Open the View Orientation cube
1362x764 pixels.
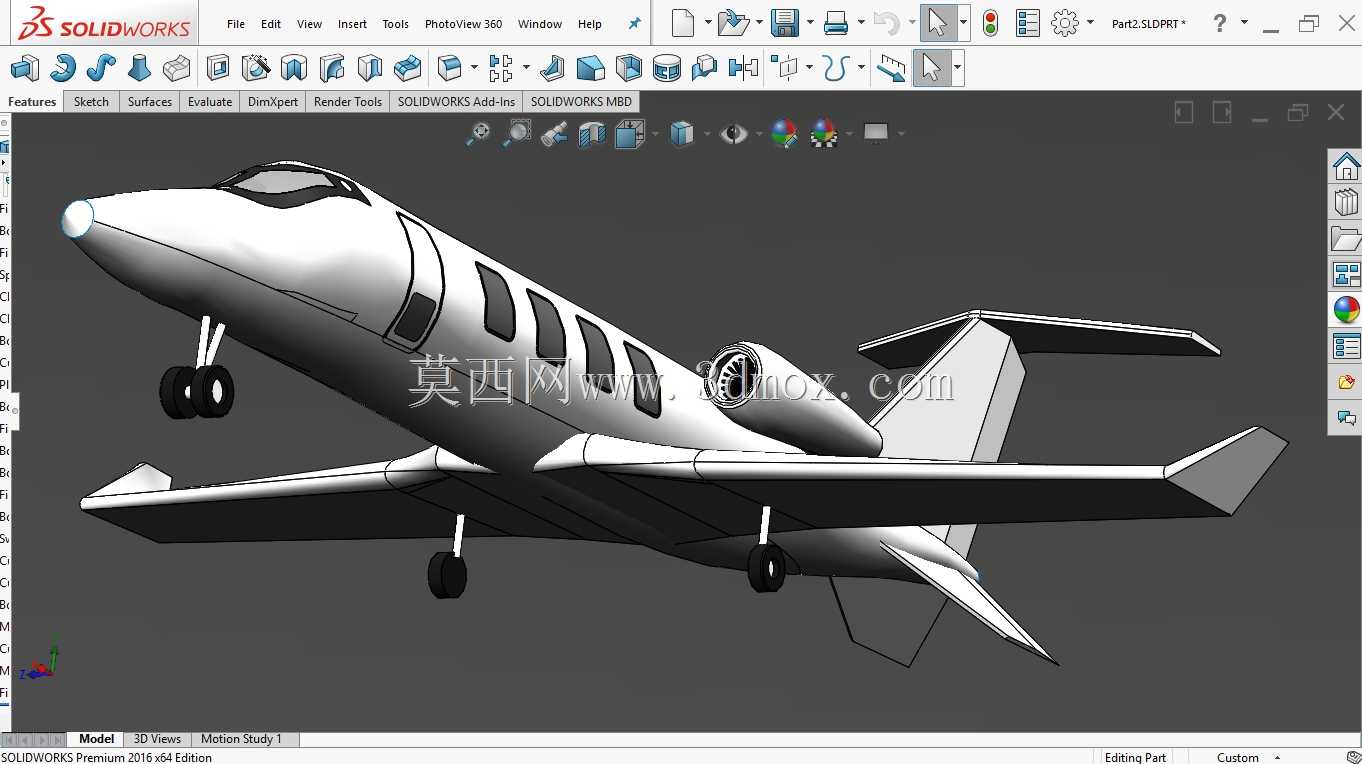point(630,134)
